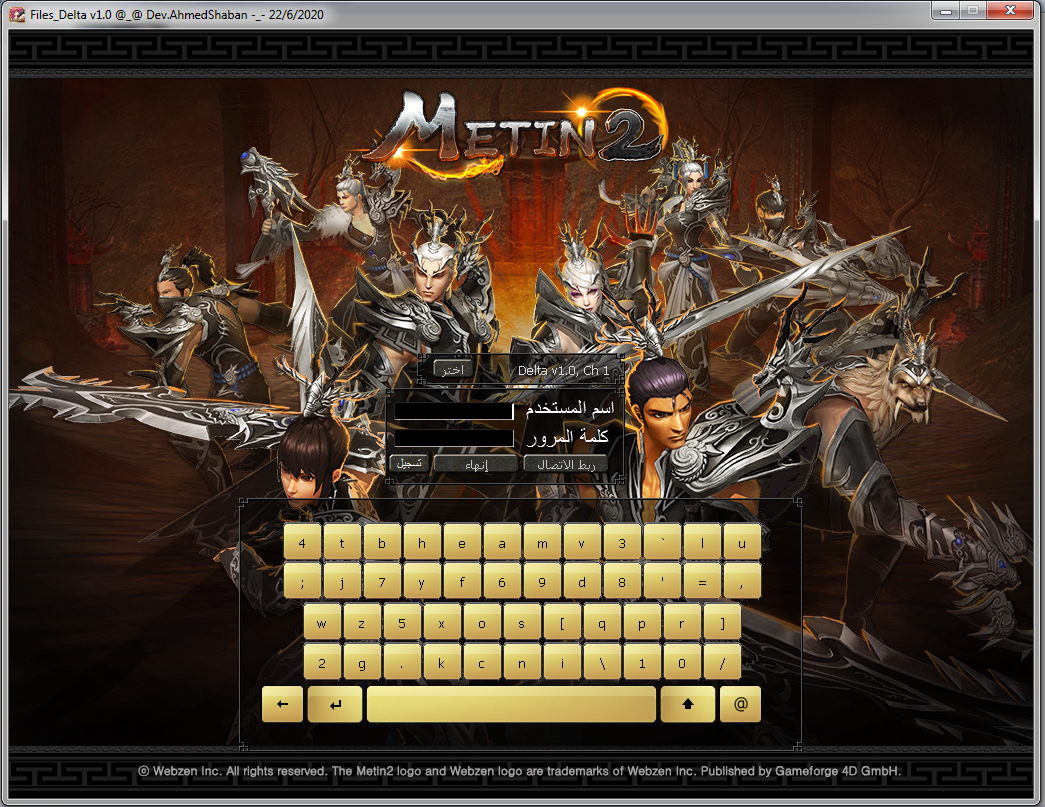Tap the 'x' key
Viewport: 1045px width, 807px height.
[442, 624]
